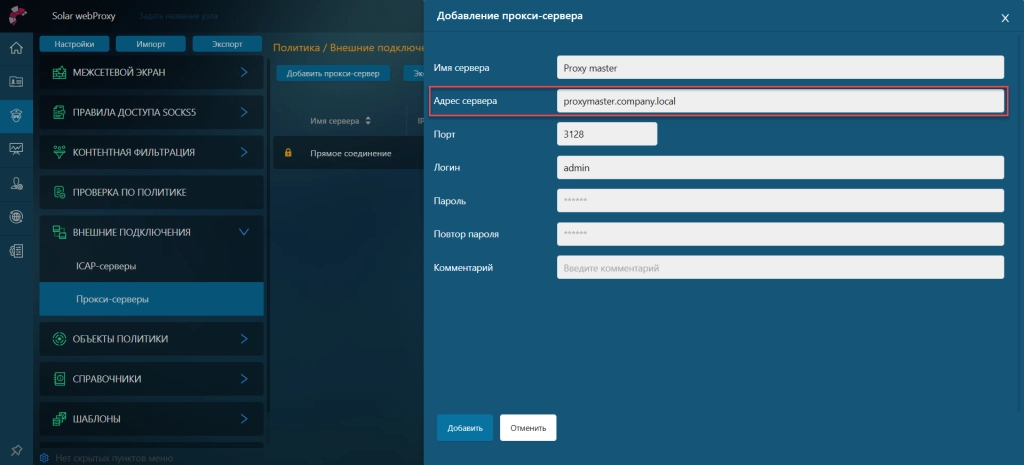
Task: Click the Пароль input field
Action: (780, 201)
